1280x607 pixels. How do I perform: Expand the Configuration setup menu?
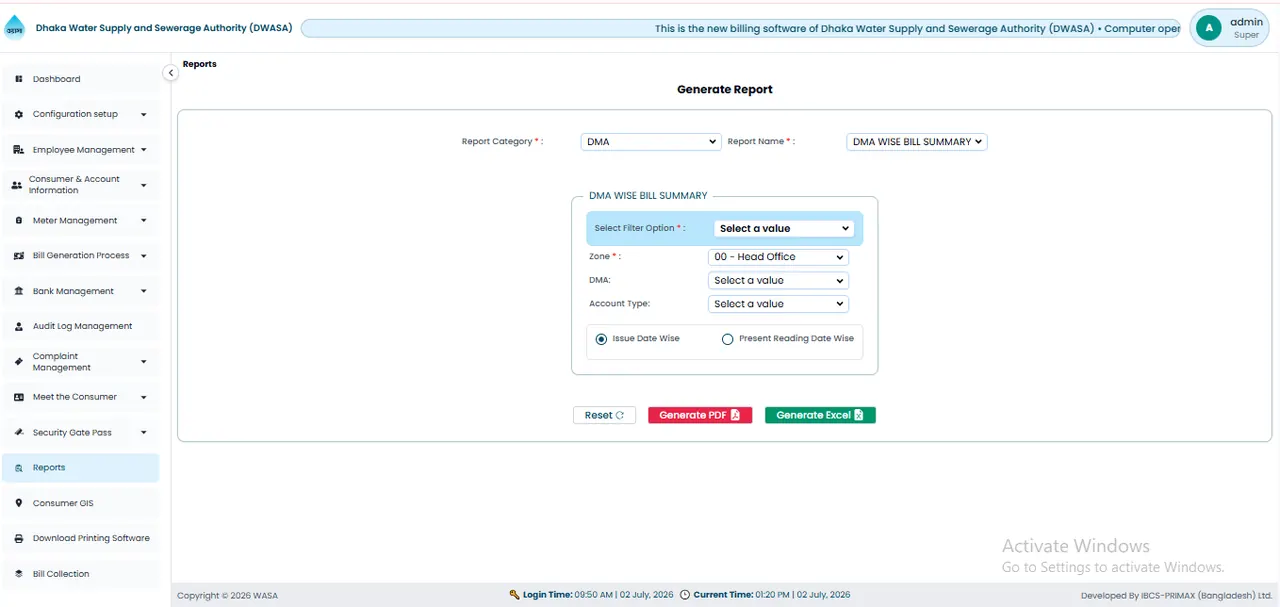pyautogui.click(x=80, y=115)
